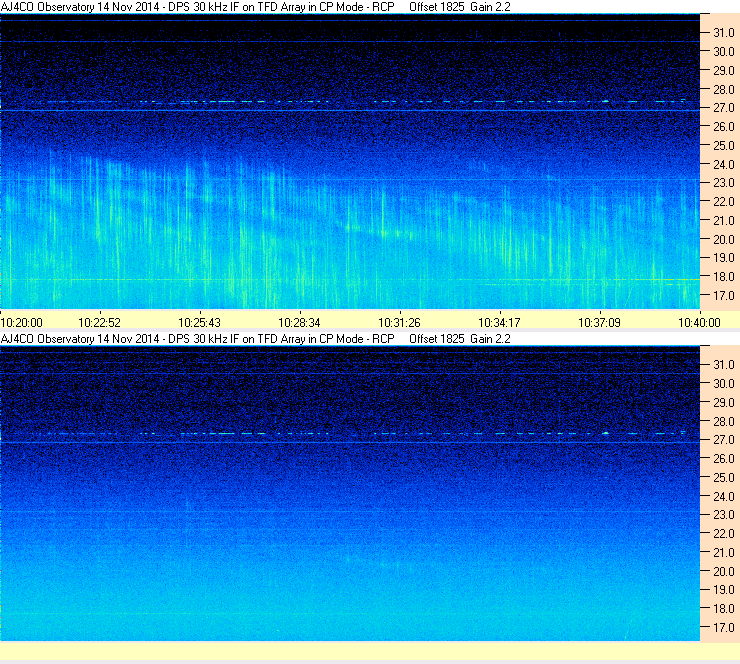Select the lower spectrogram title text
This screenshot has width=740, height=664.
point(255,339)
